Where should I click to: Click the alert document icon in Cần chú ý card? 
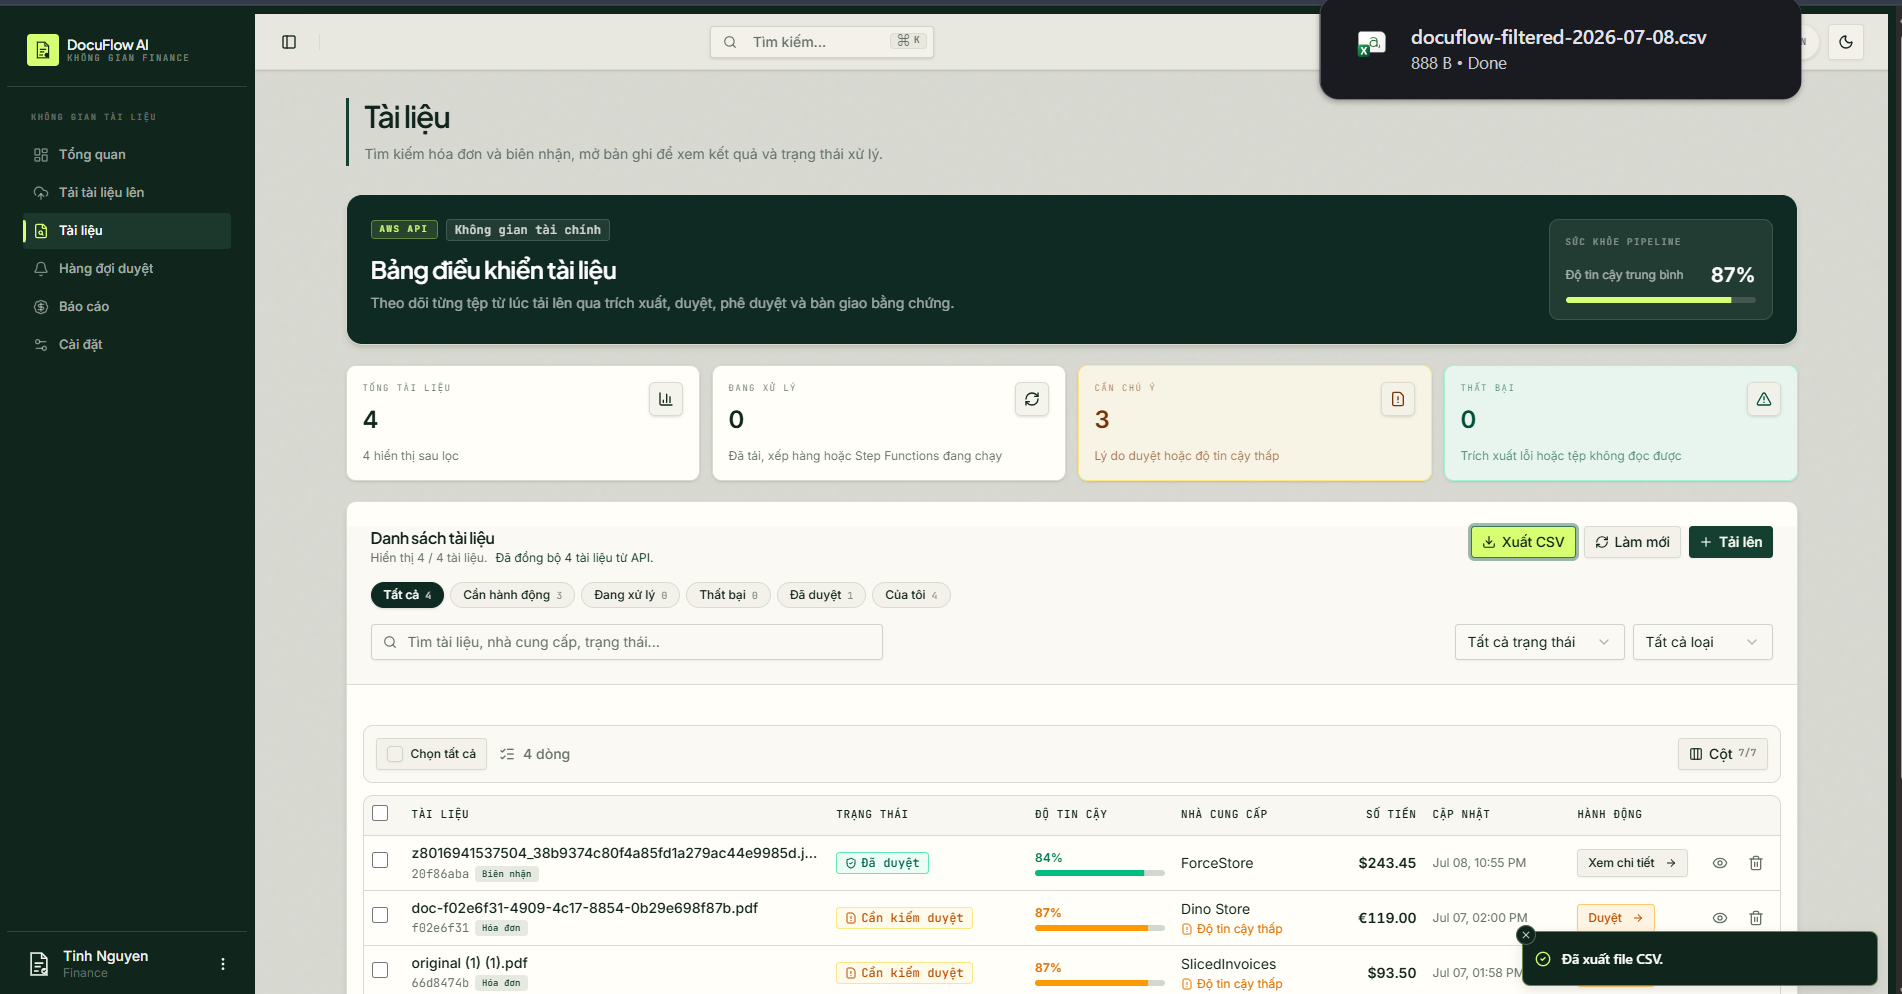point(1398,399)
